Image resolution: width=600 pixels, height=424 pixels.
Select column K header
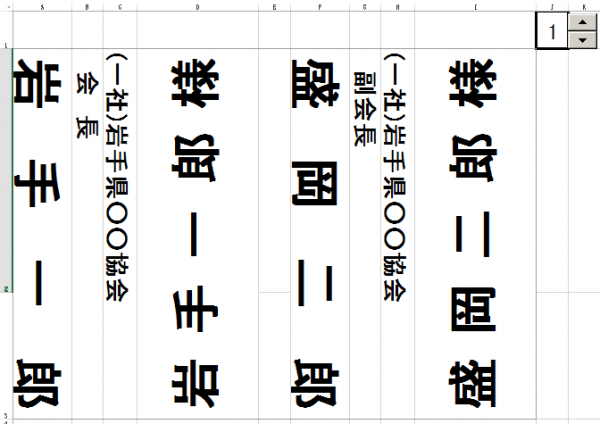tap(584, 7)
